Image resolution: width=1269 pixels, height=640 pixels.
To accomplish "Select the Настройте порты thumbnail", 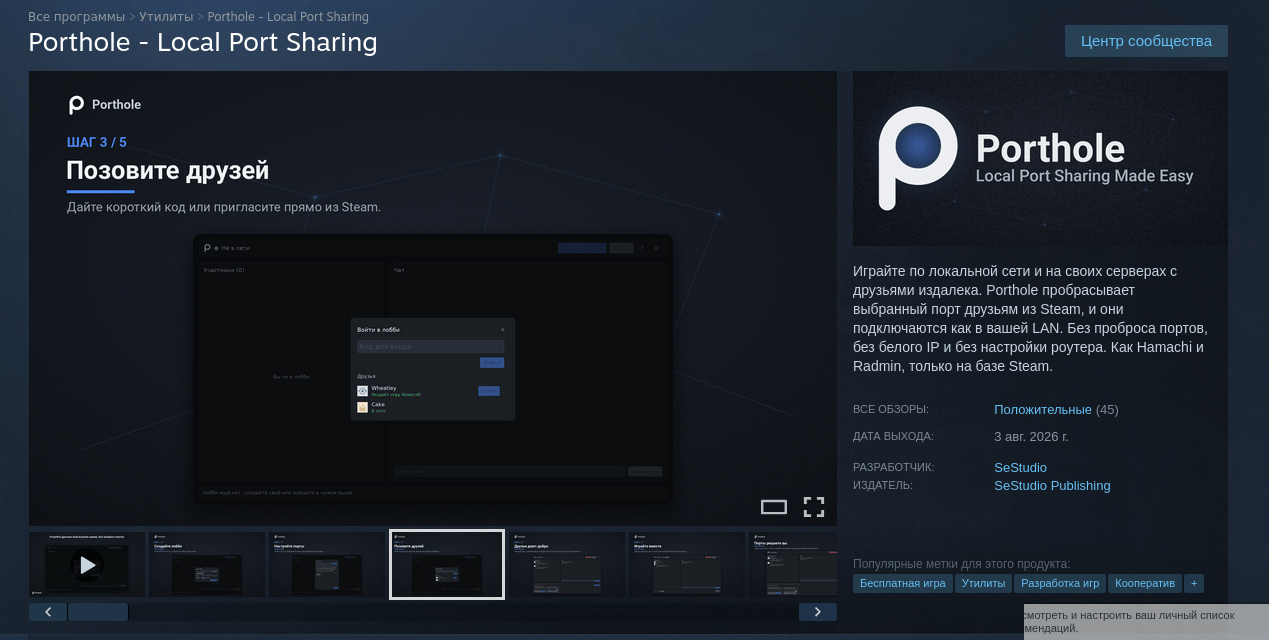I will coord(327,565).
